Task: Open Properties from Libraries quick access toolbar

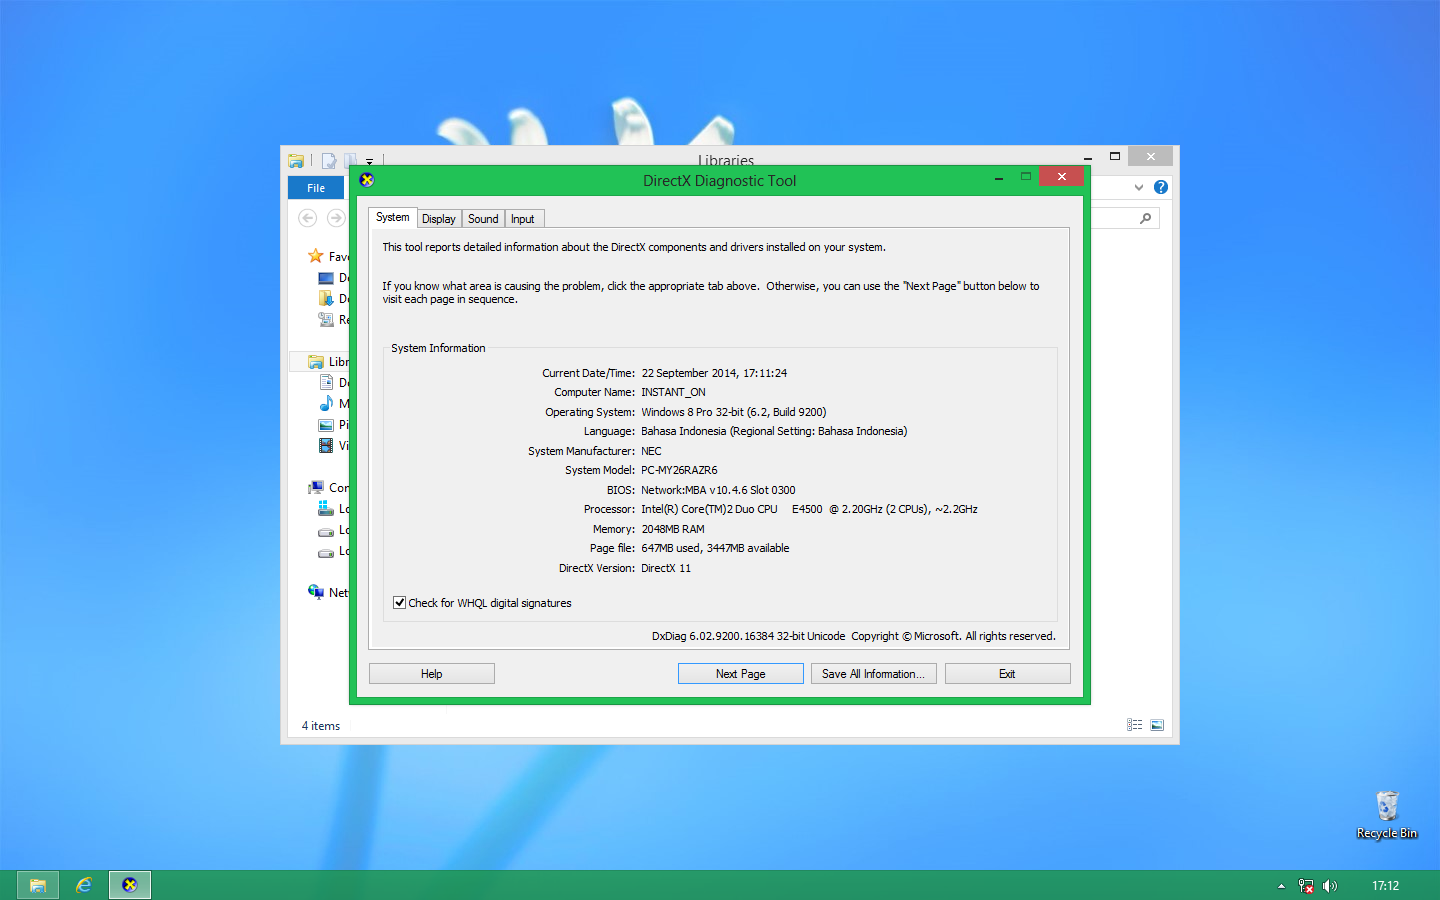Action: pyautogui.click(x=328, y=160)
